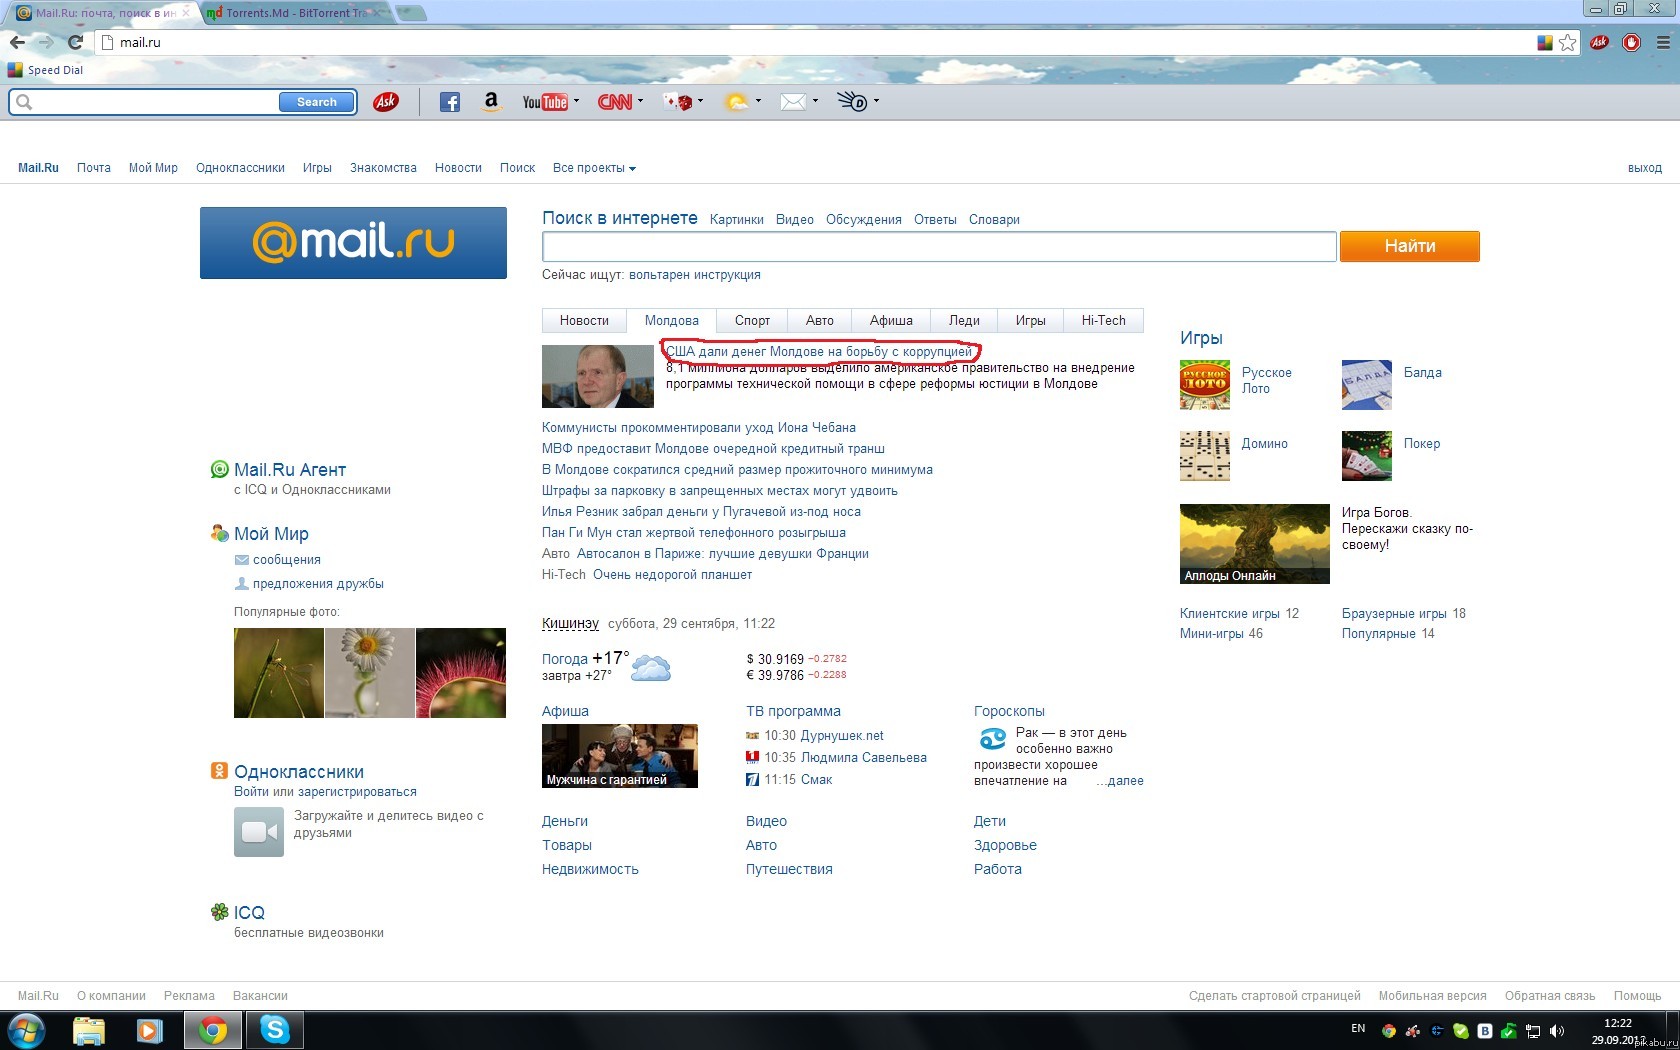Screen dimensions: 1680x1050
Task: Click the blue toolbar Search button
Action: [x=316, y=102]
